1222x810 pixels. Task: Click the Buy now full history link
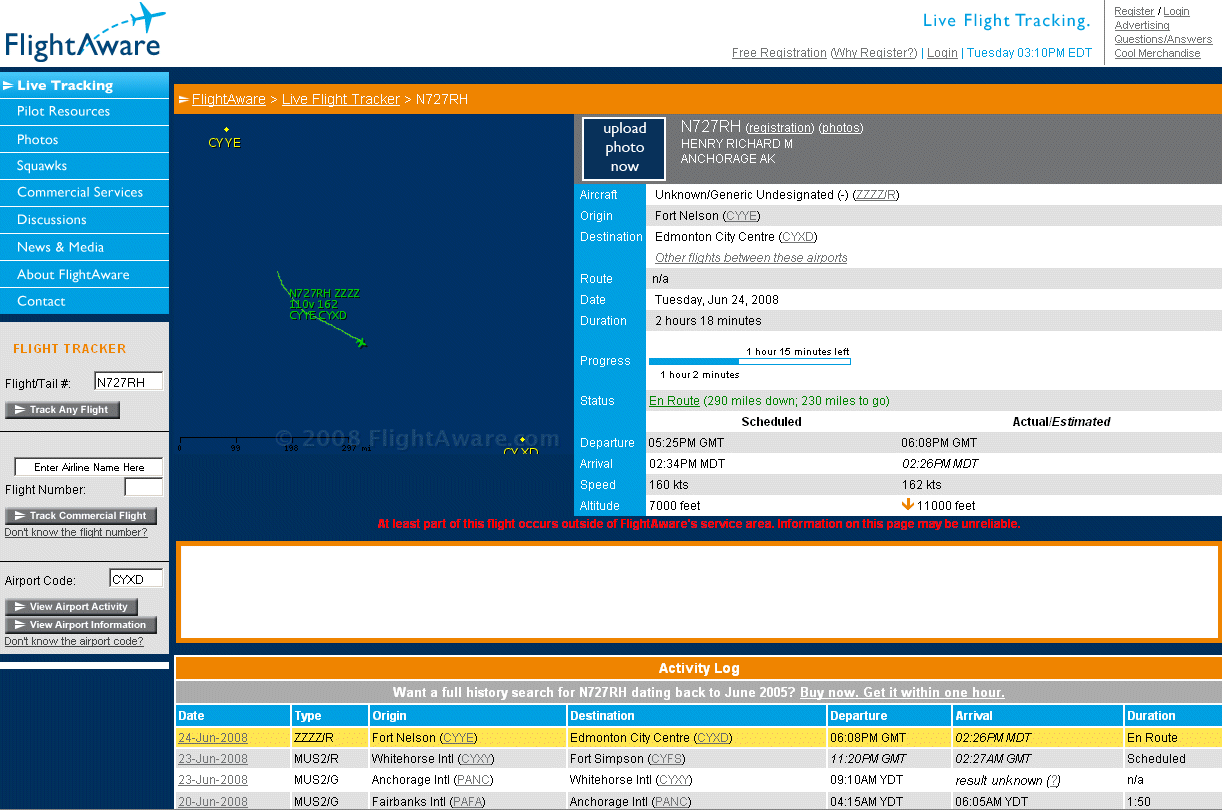[x=902, y=693]
